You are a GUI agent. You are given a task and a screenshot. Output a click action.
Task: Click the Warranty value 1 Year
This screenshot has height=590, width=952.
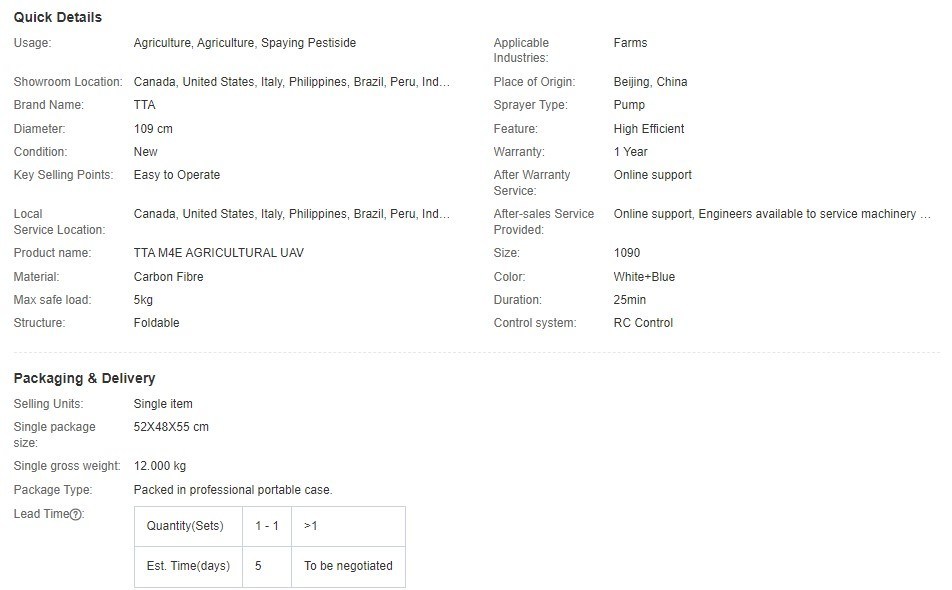(630, 152)
